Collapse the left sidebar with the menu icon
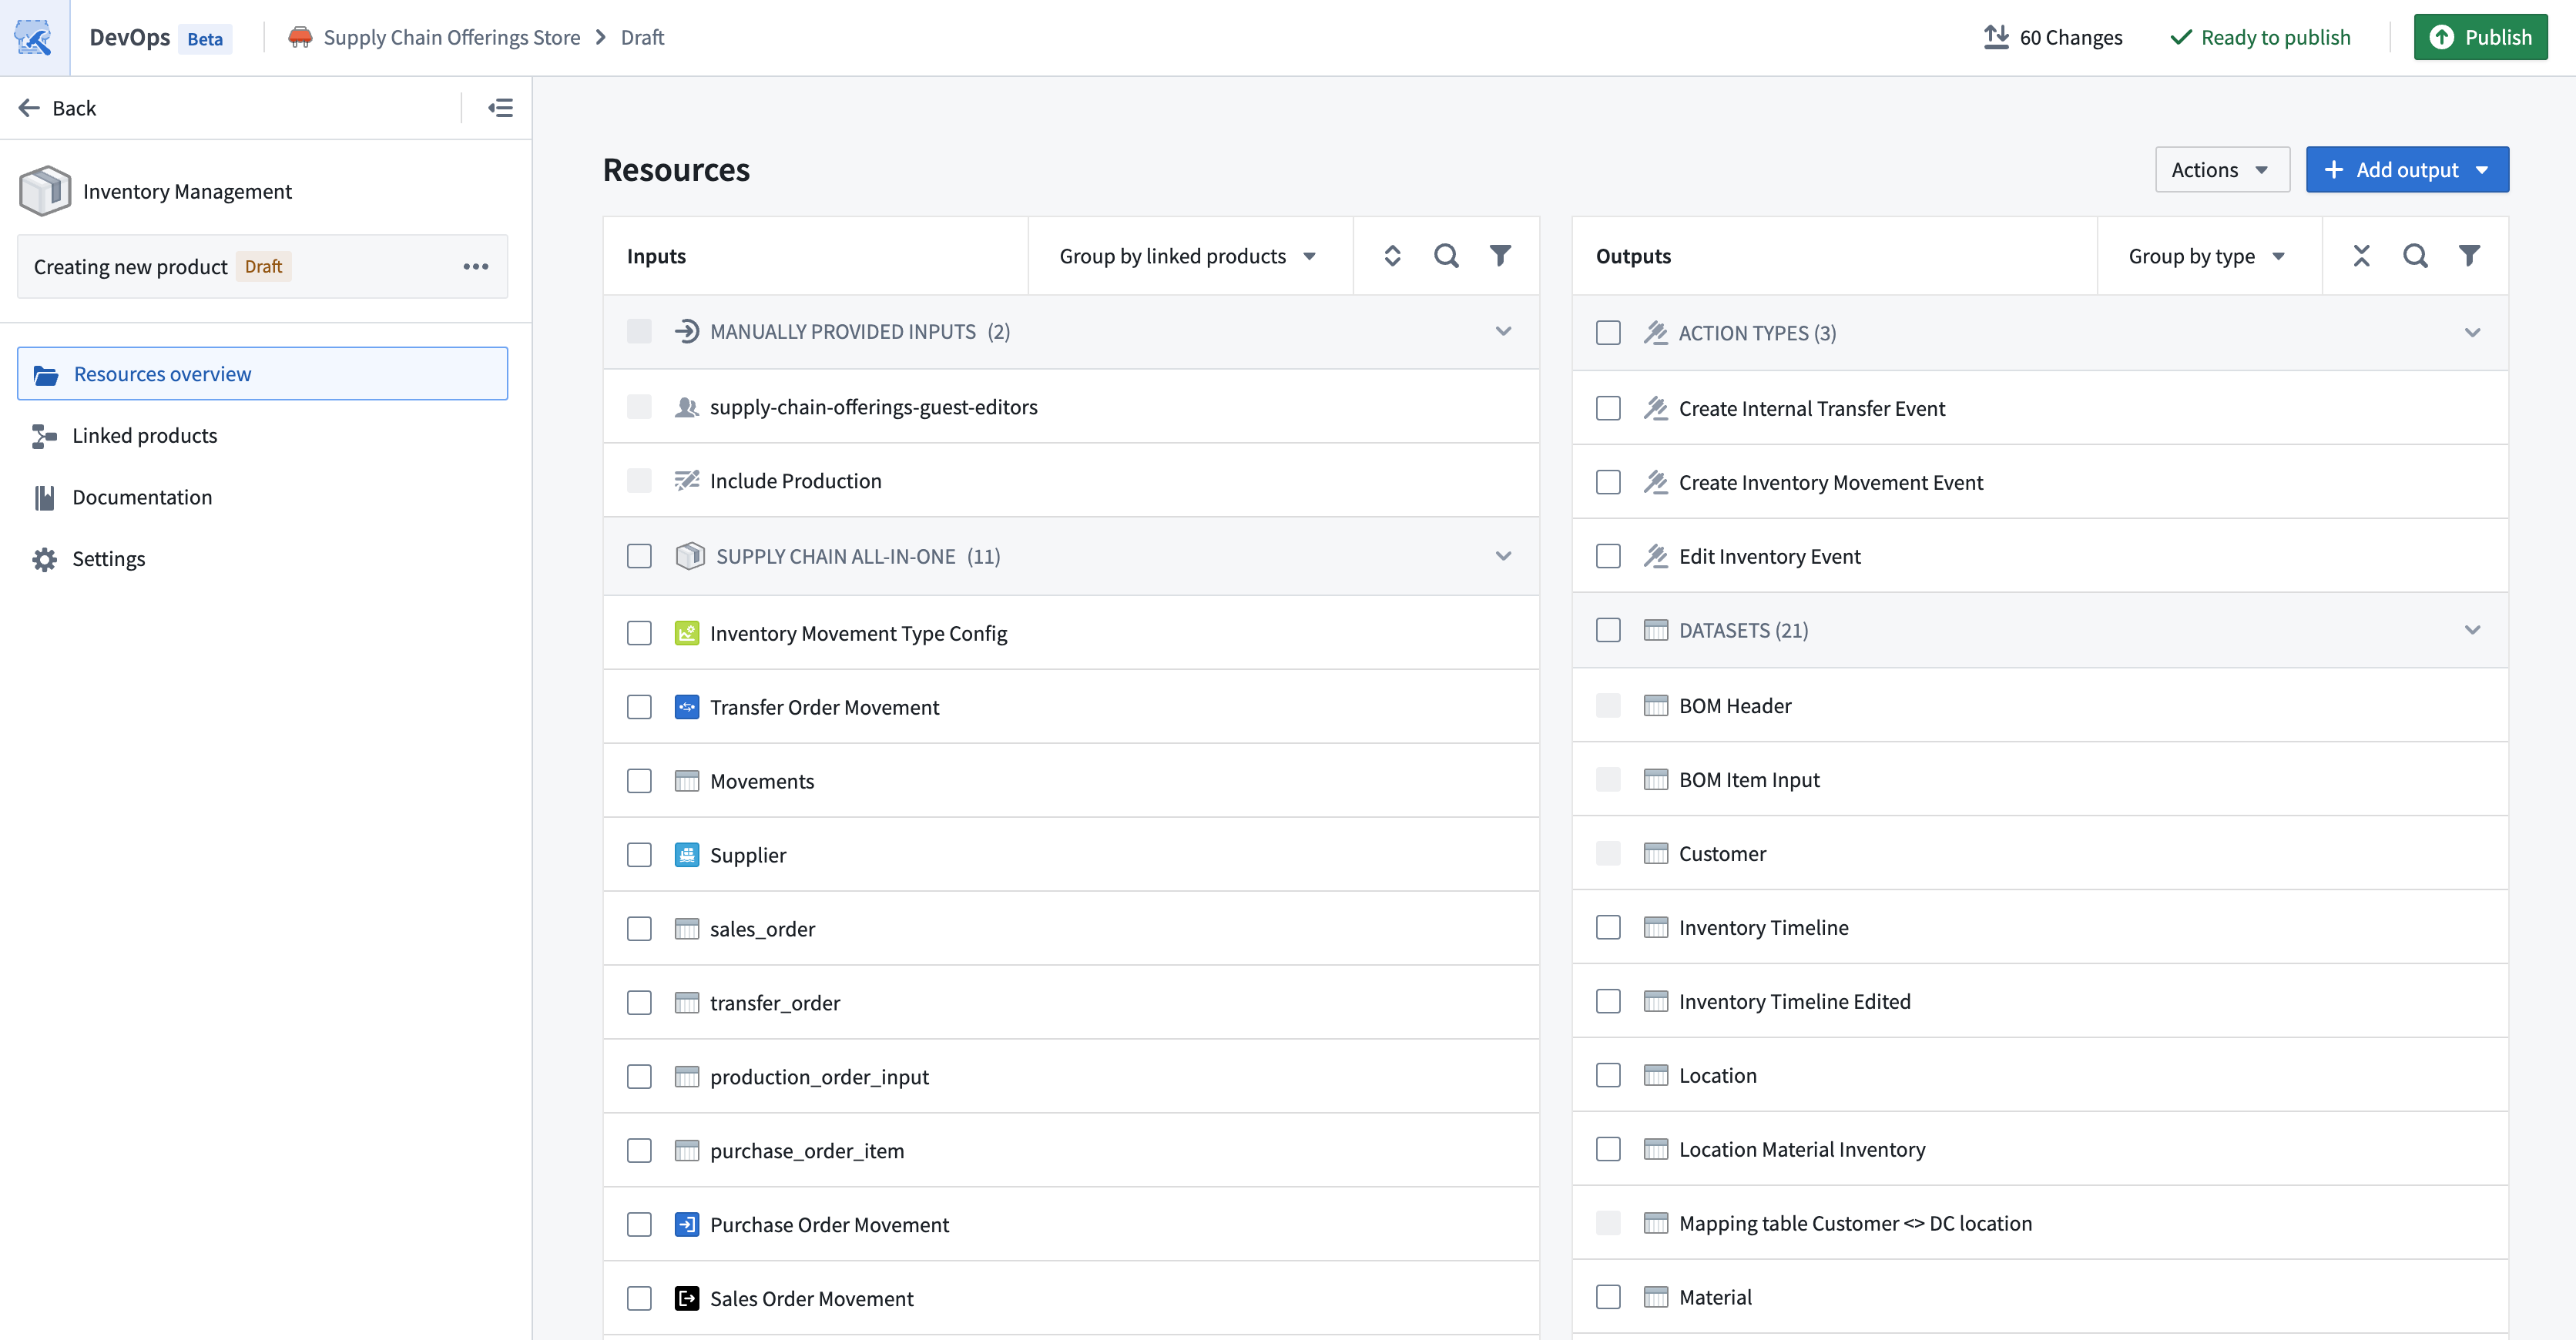 [x=500, y=108]
